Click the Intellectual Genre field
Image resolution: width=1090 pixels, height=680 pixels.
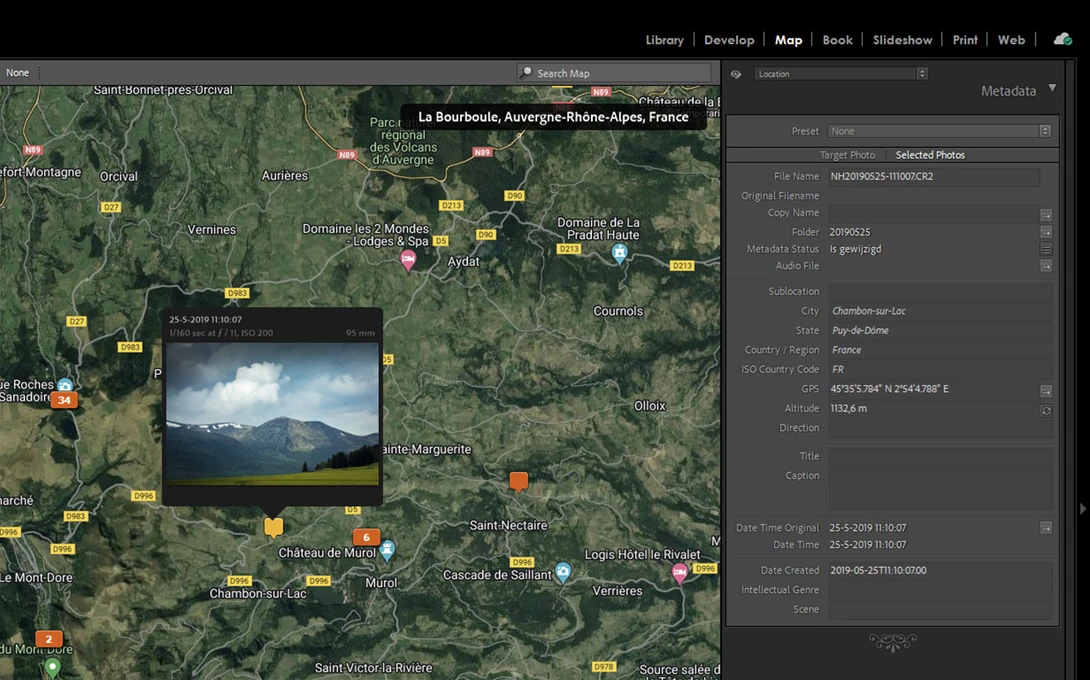(940, 590)
